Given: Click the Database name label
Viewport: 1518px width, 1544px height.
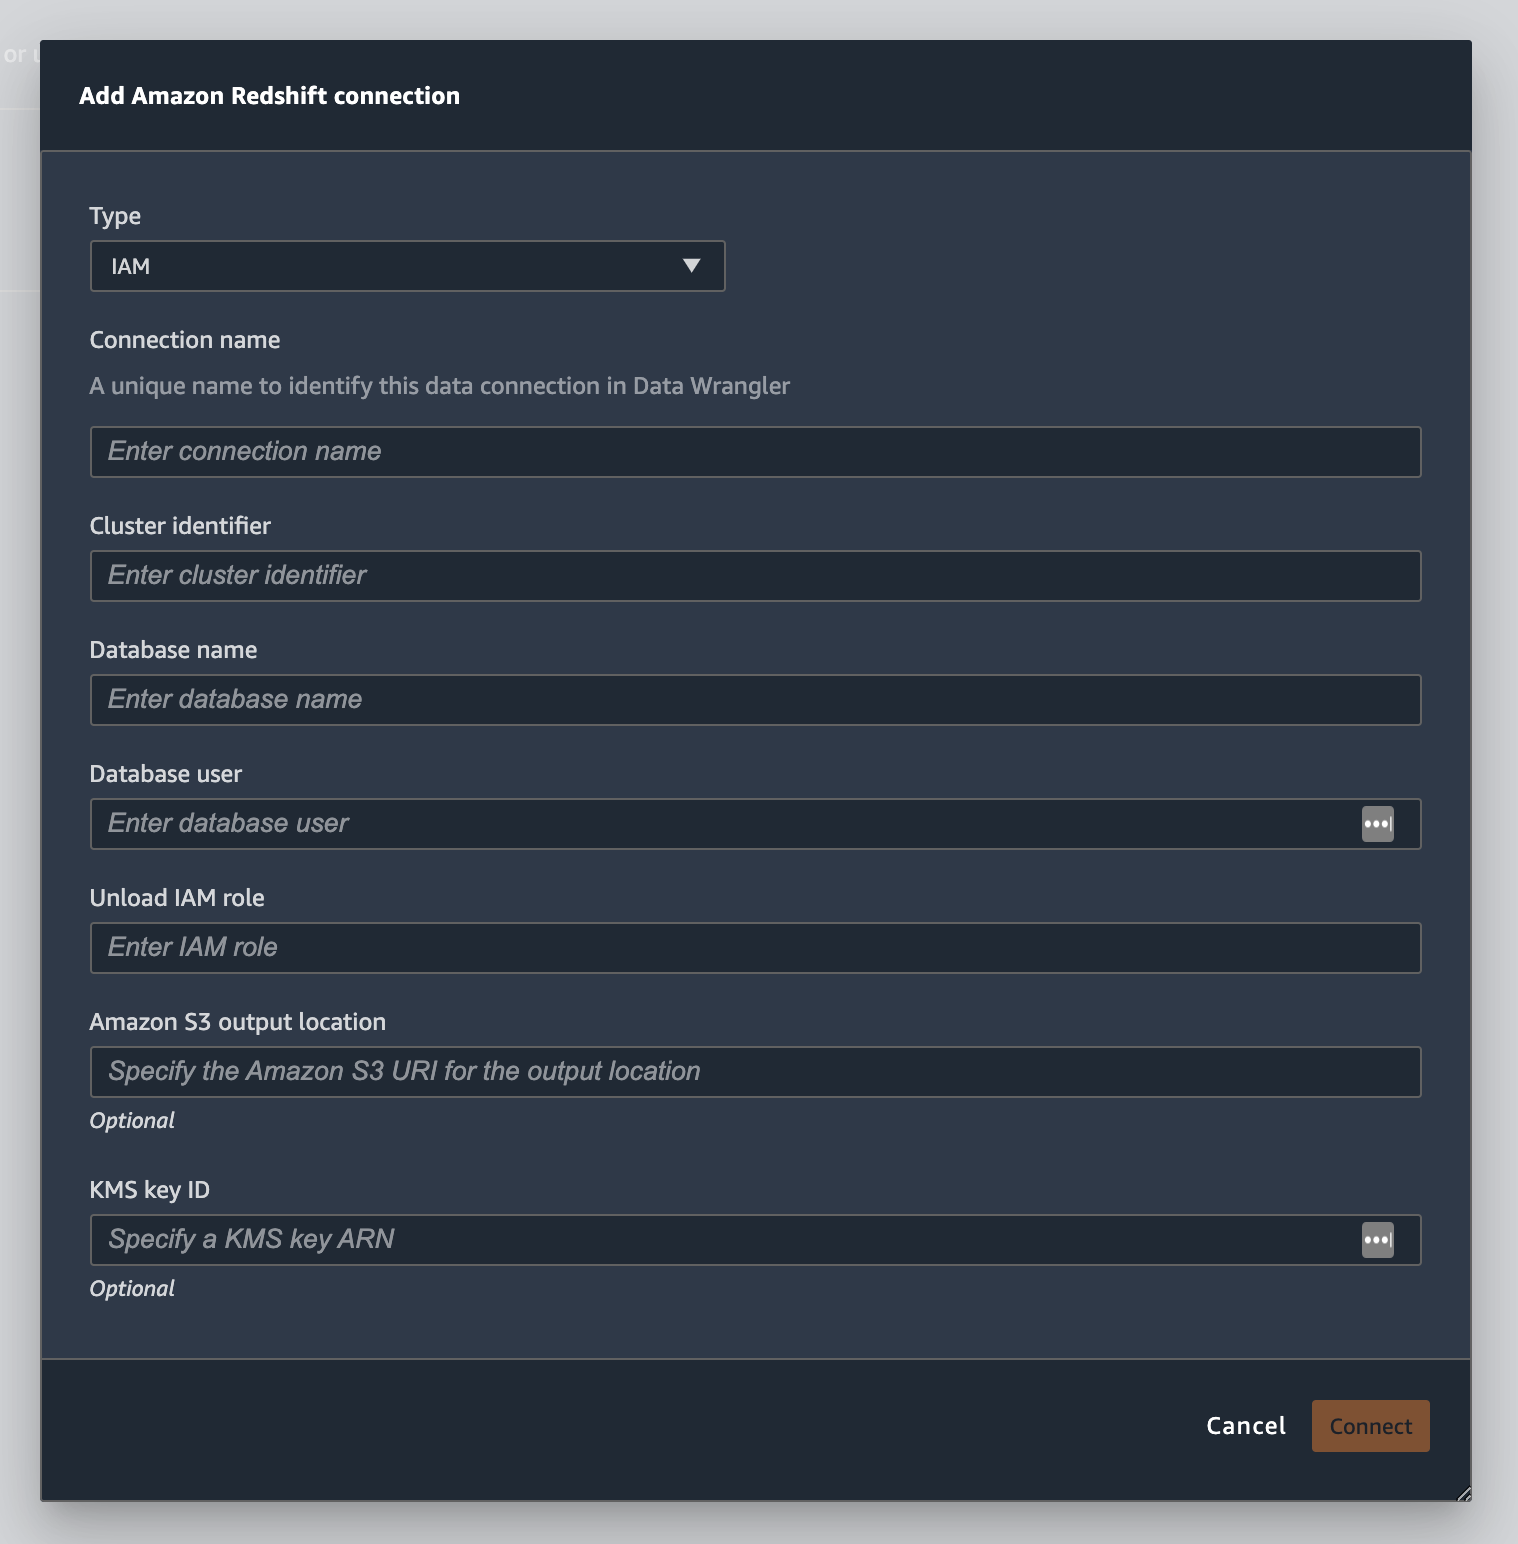Looking at the screenshot, I should [x=173, y=649].
